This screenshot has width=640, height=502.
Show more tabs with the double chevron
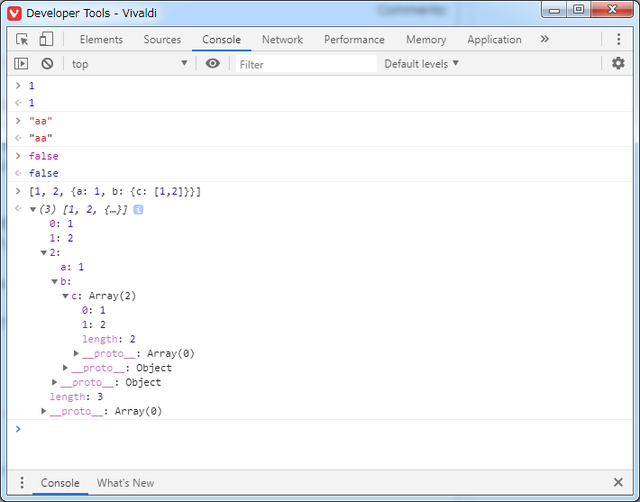click(544, 39)
